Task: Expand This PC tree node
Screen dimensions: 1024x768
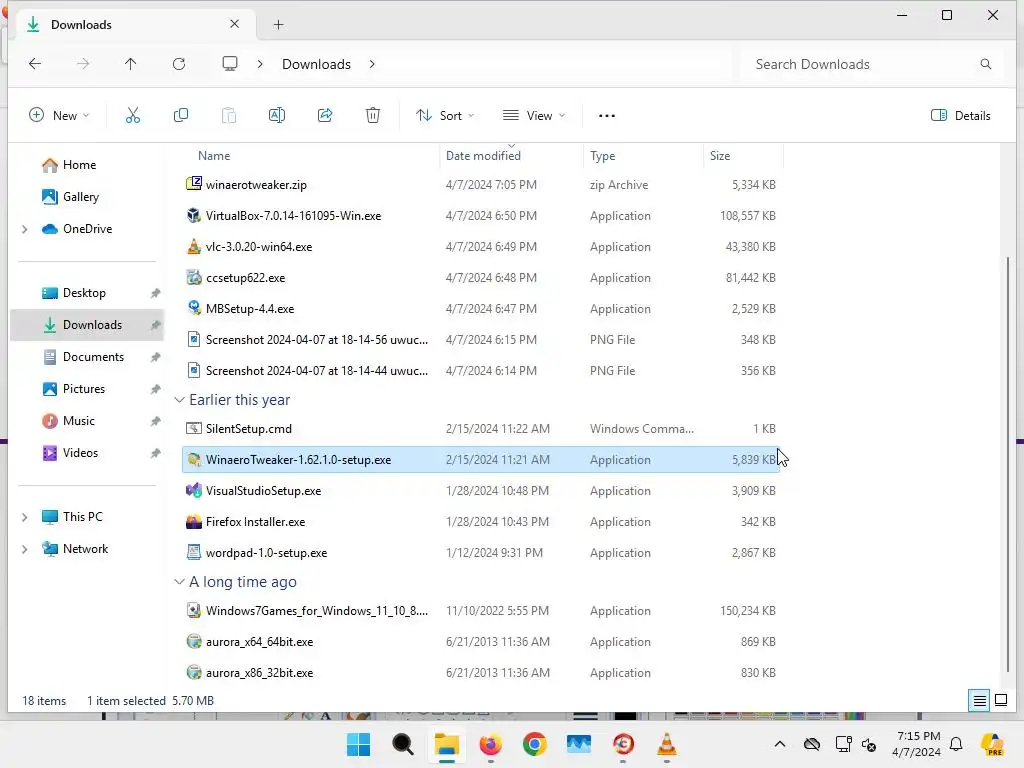Action: pyautogui.click(x=25, y=517)
